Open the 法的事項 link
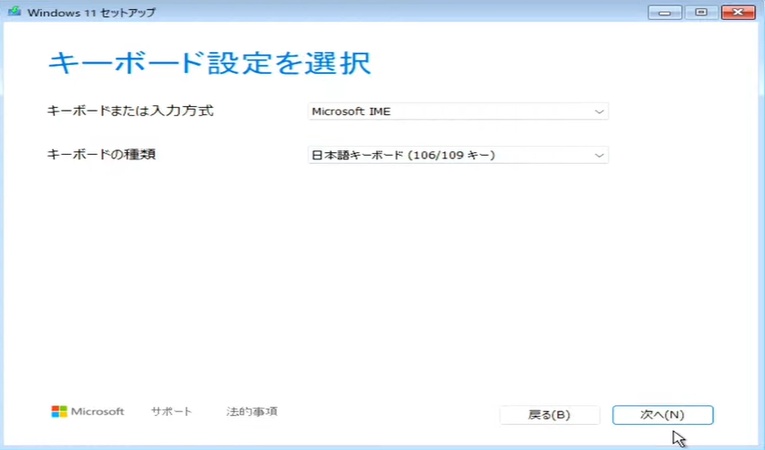 click(x=252, y=411)
